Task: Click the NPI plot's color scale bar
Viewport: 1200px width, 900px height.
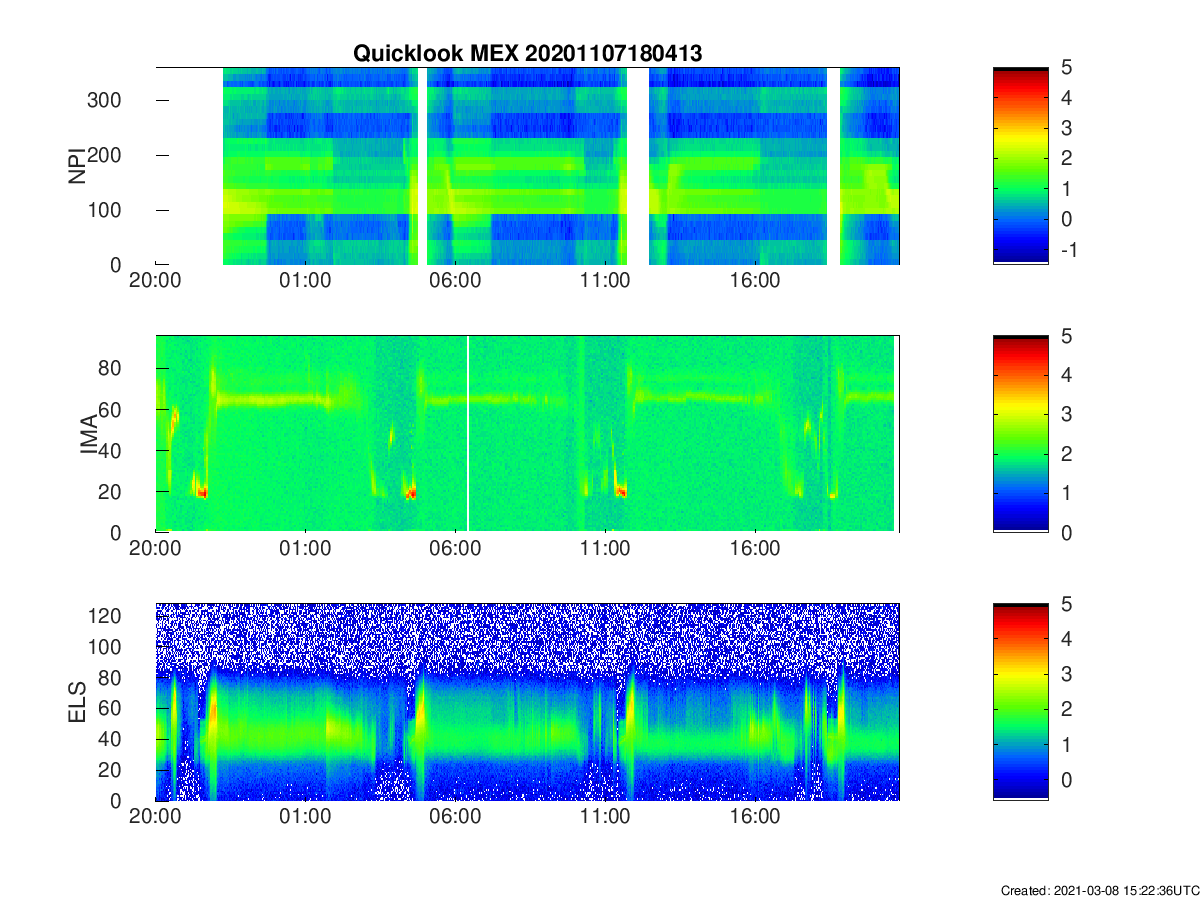Action: click(1020, 165)
